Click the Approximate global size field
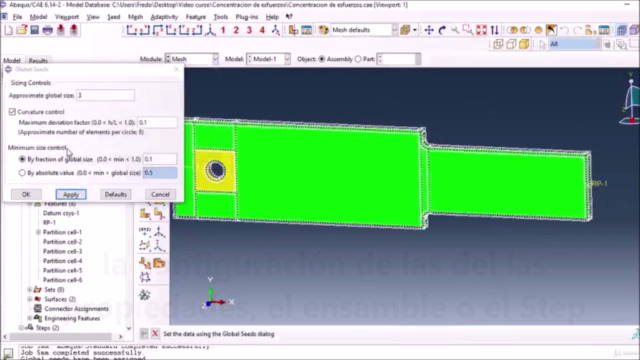640x360 pixels. (105, 95)
